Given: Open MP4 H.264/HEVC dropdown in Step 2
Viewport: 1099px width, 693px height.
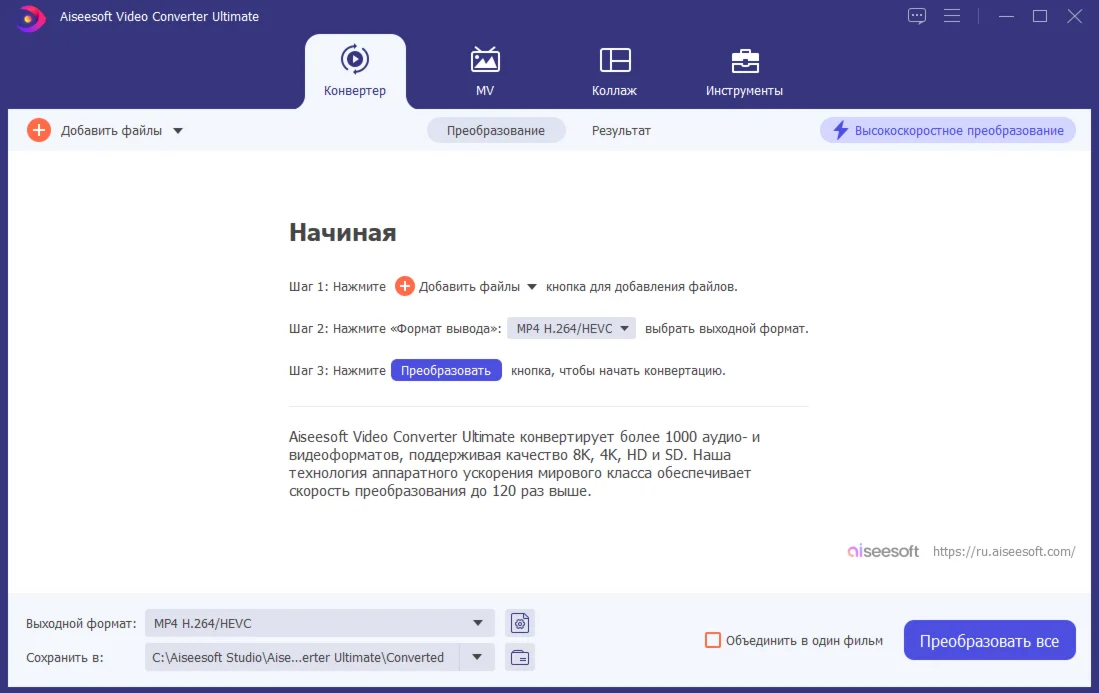Looking at the screenshot, I should pyautogui.click(x=571, y=328).
